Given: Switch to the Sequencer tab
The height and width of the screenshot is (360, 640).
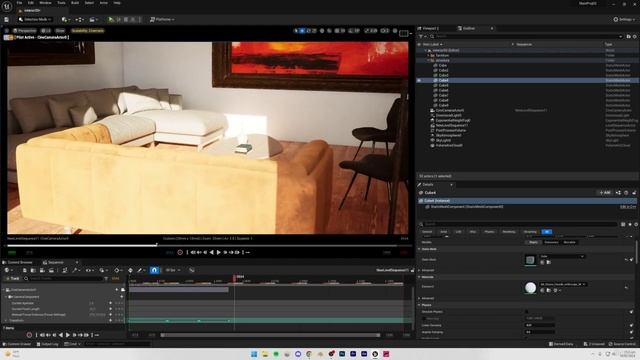Looking at the screenshot, I should coord(56,262).
